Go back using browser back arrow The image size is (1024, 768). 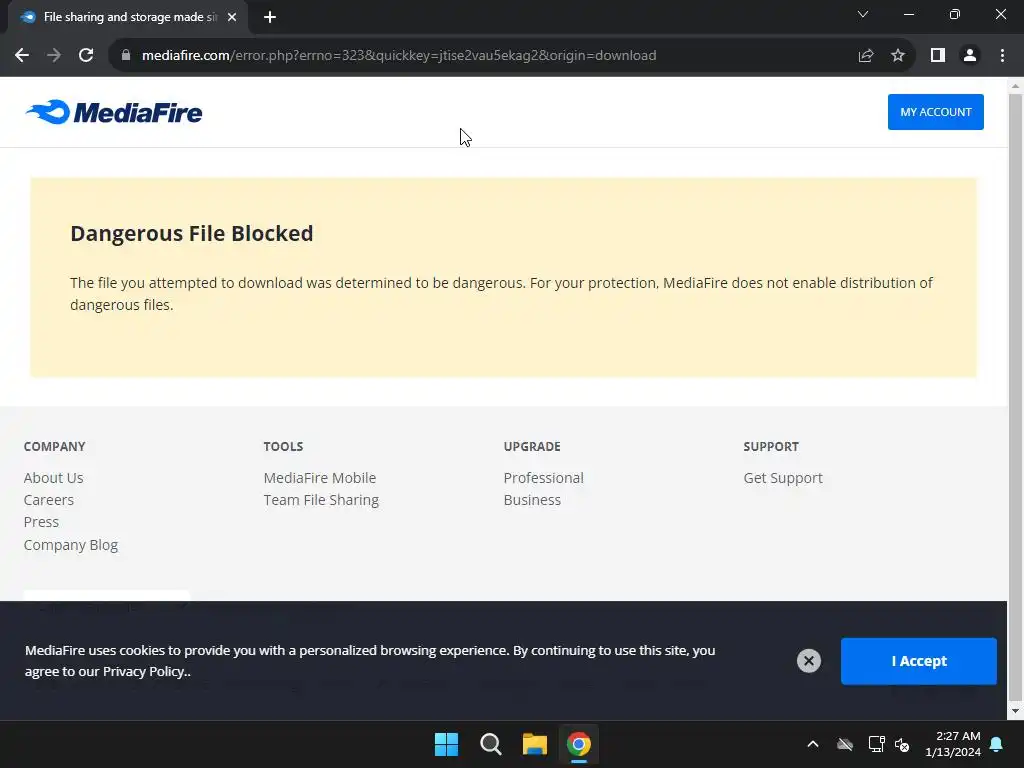pos(22,56)
